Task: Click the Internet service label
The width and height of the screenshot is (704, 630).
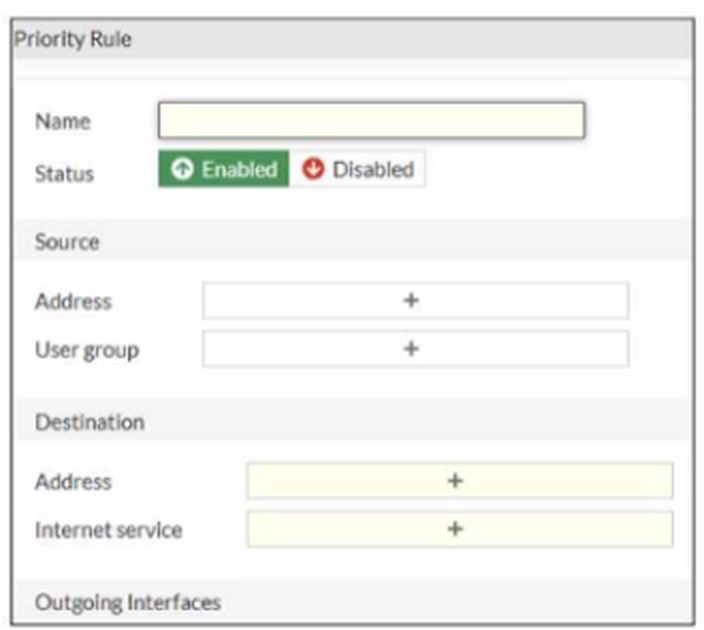Action: (x=109, y=530)
